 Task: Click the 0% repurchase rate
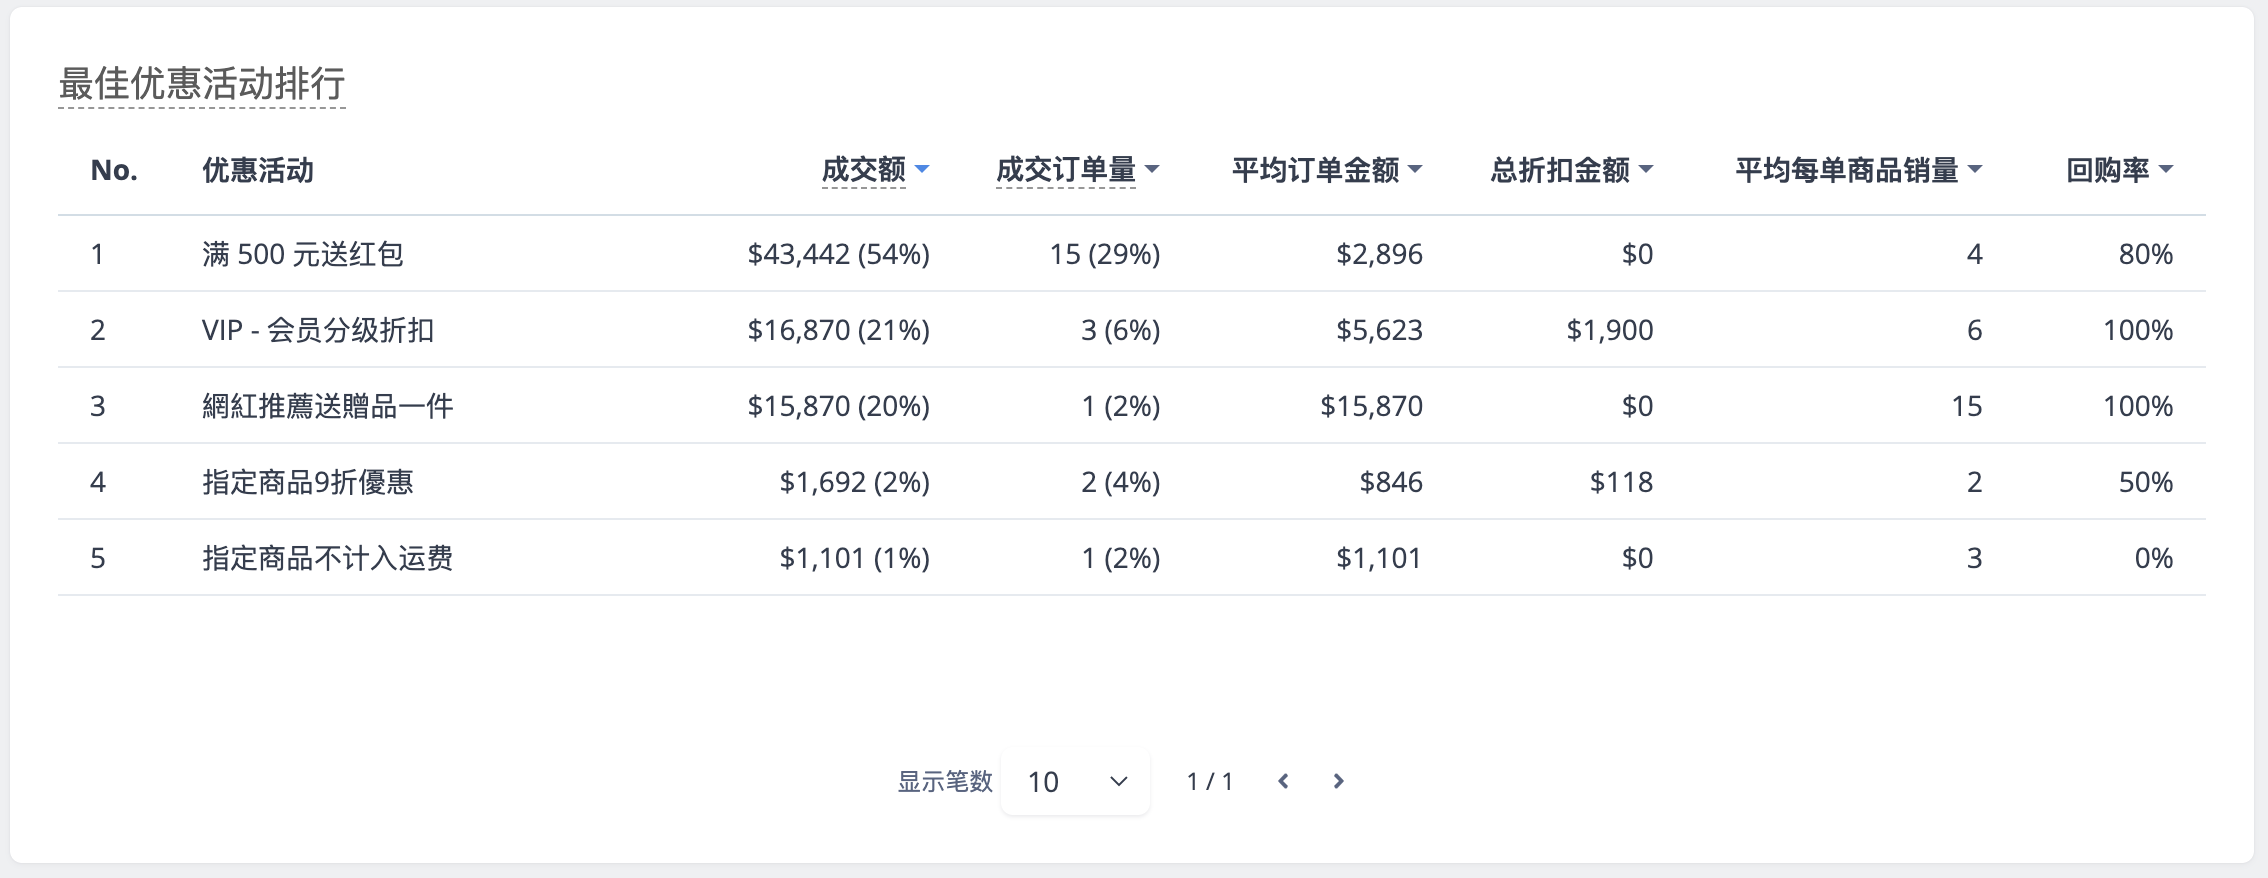[x=2154, y=558]
